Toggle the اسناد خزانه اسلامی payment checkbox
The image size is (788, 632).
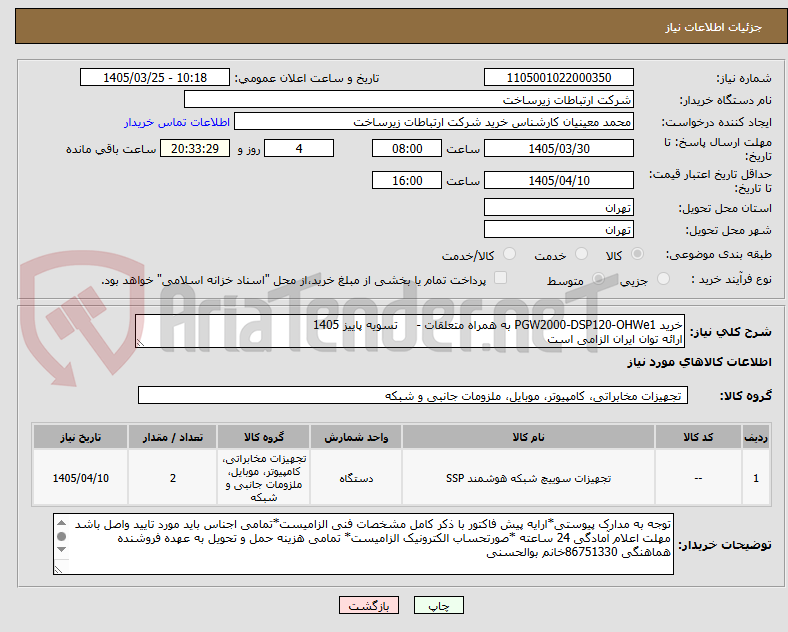pyautogui.click(x=501, y=278)
